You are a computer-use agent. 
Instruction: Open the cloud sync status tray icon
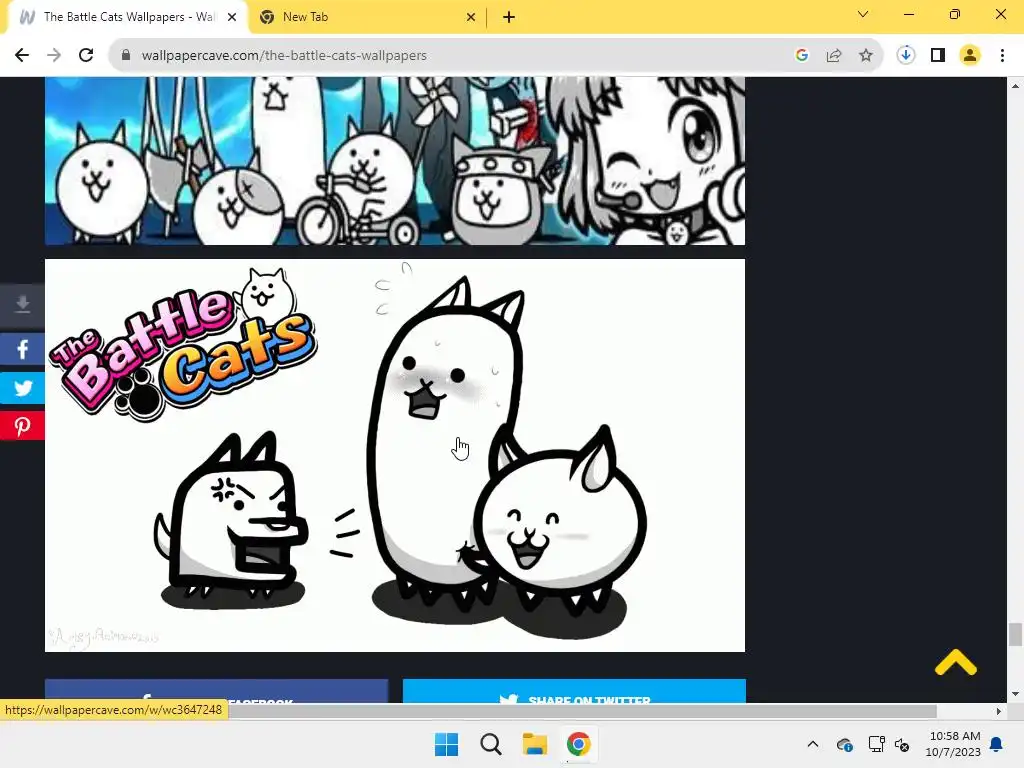tap(844, 744)
